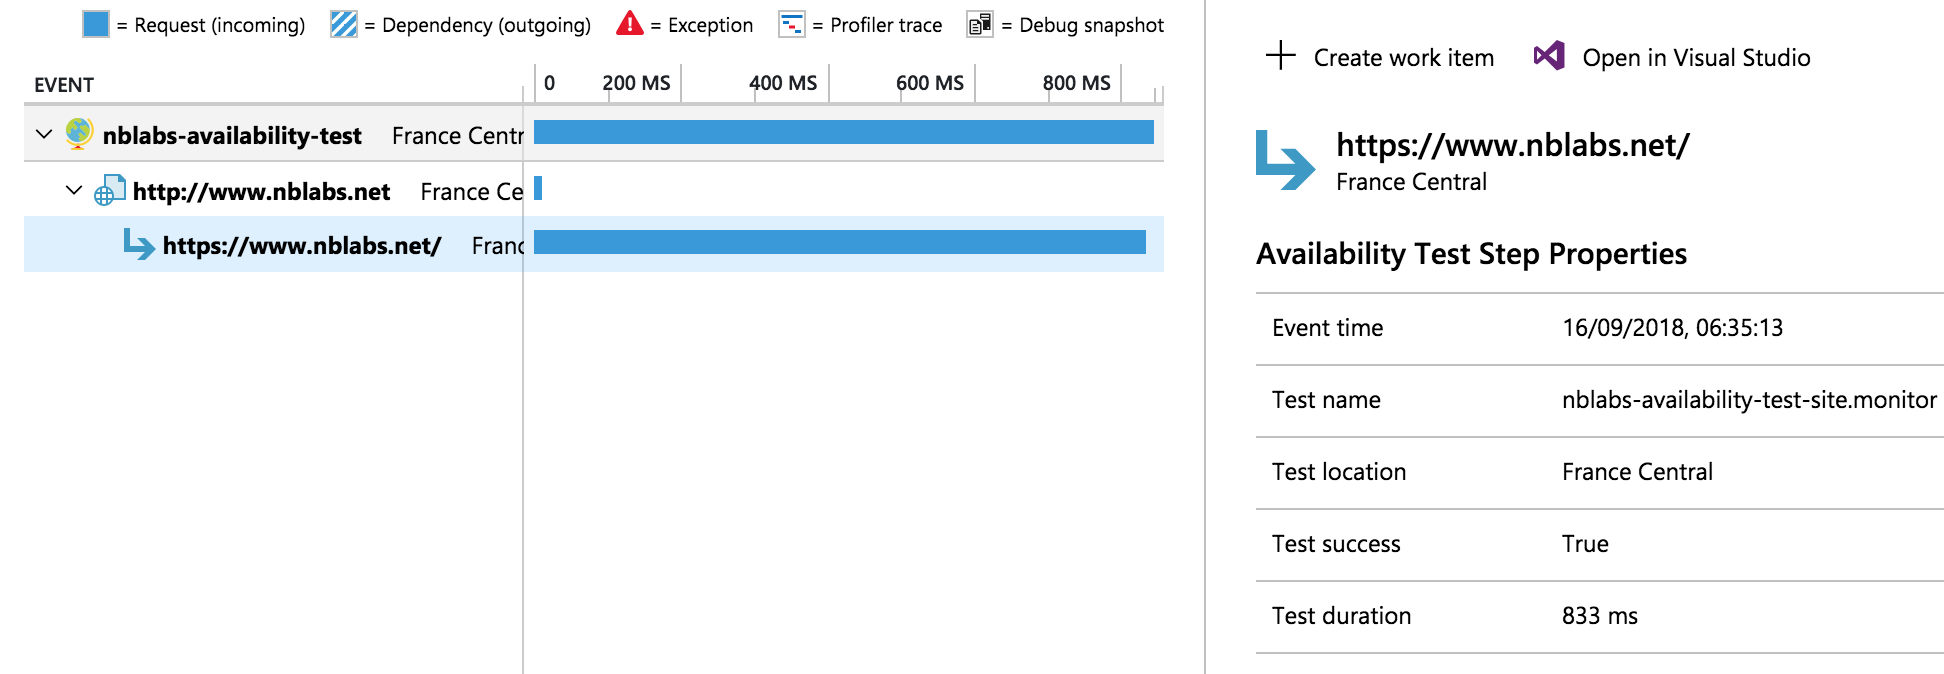Click the Dependency (outgoing) striped legend swatch
The width and height of the screenshot is (1944, 674).
[x=344, y=24]
